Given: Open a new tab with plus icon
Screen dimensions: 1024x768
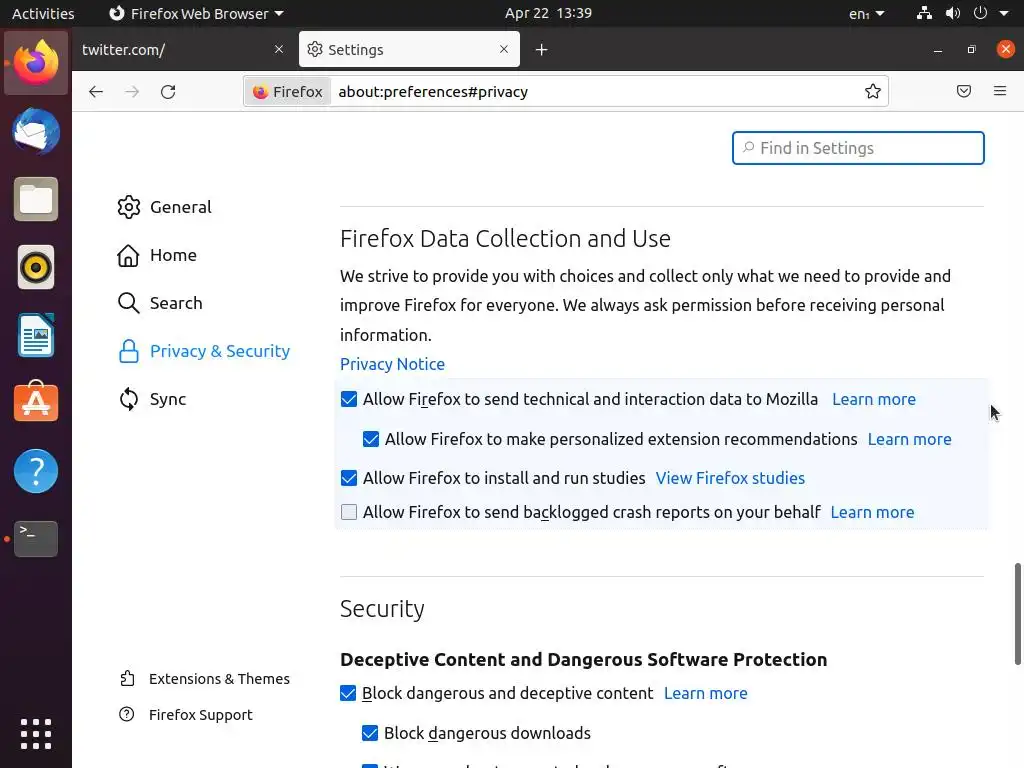Looking at the screenshot, I should (x=541, y=50).
